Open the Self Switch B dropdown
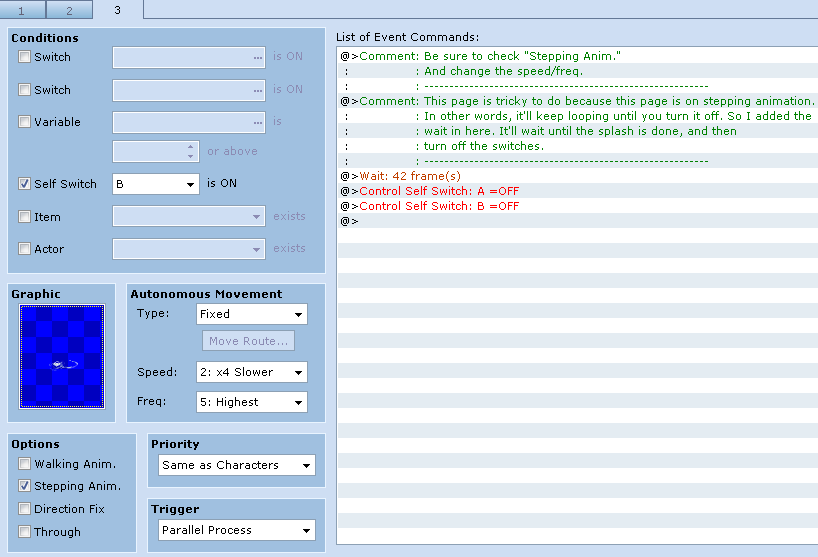 coord(155,184)
